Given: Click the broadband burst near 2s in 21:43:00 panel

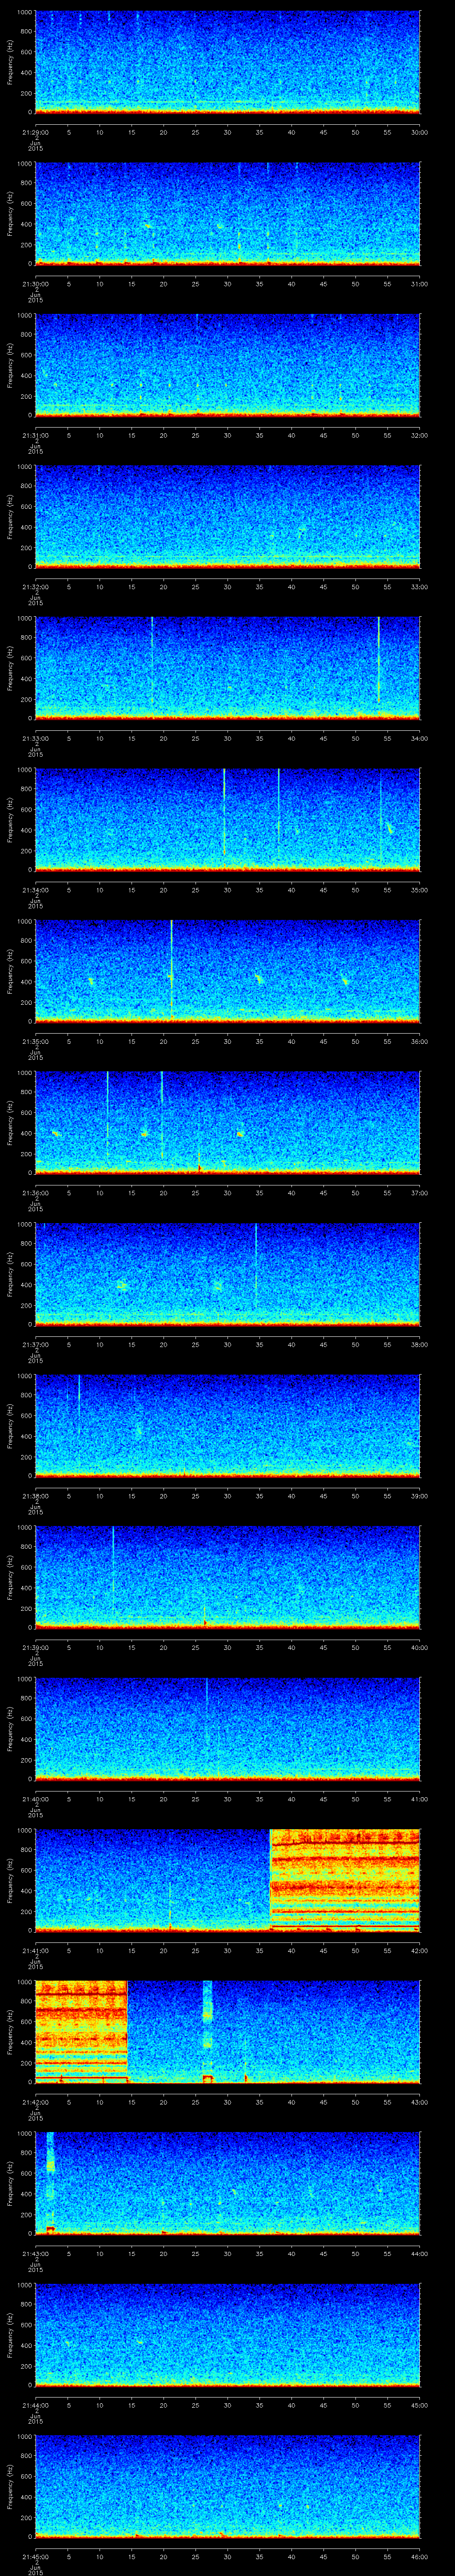Looking at the screenshot, I should tap(50, 2183).
